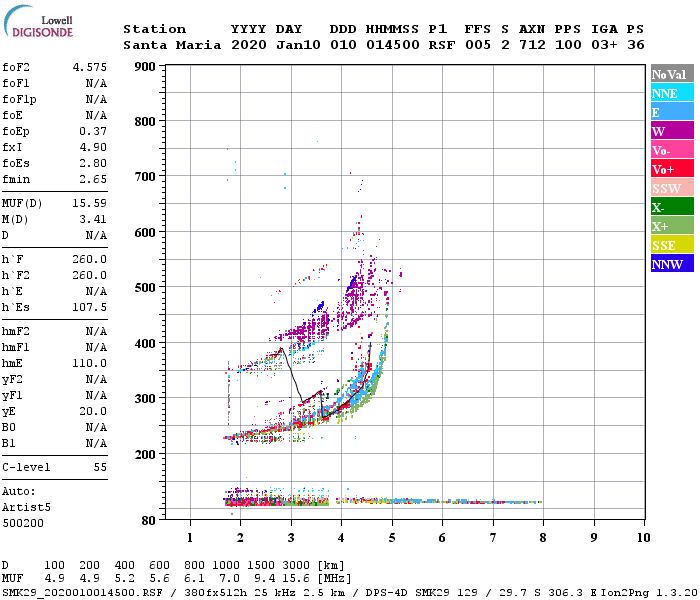Click the frequency axis label 10
Screen dimensions: 700x600
click(643, 538)
